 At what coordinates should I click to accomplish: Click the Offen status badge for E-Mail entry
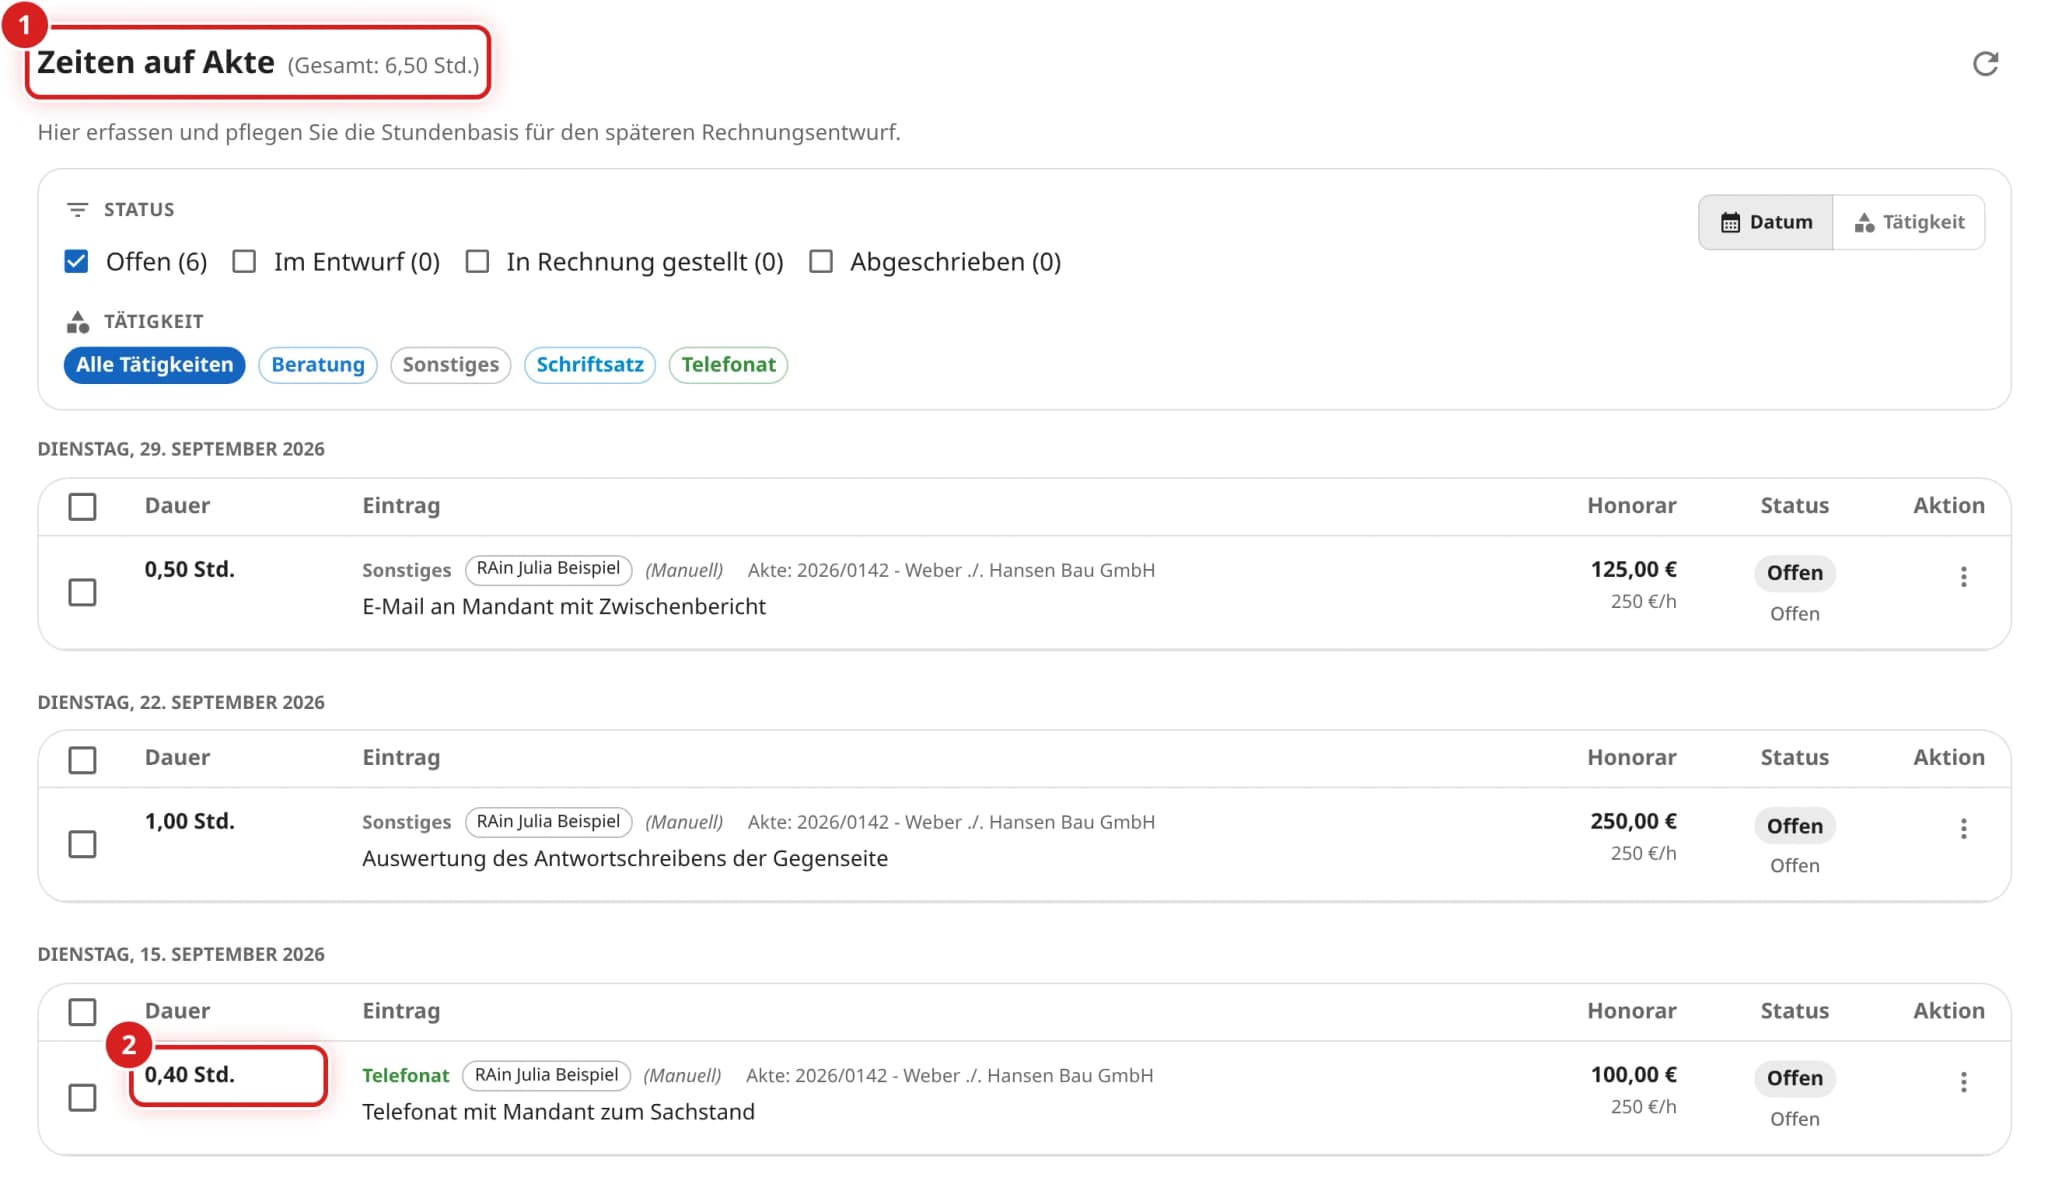[1794, 573]
